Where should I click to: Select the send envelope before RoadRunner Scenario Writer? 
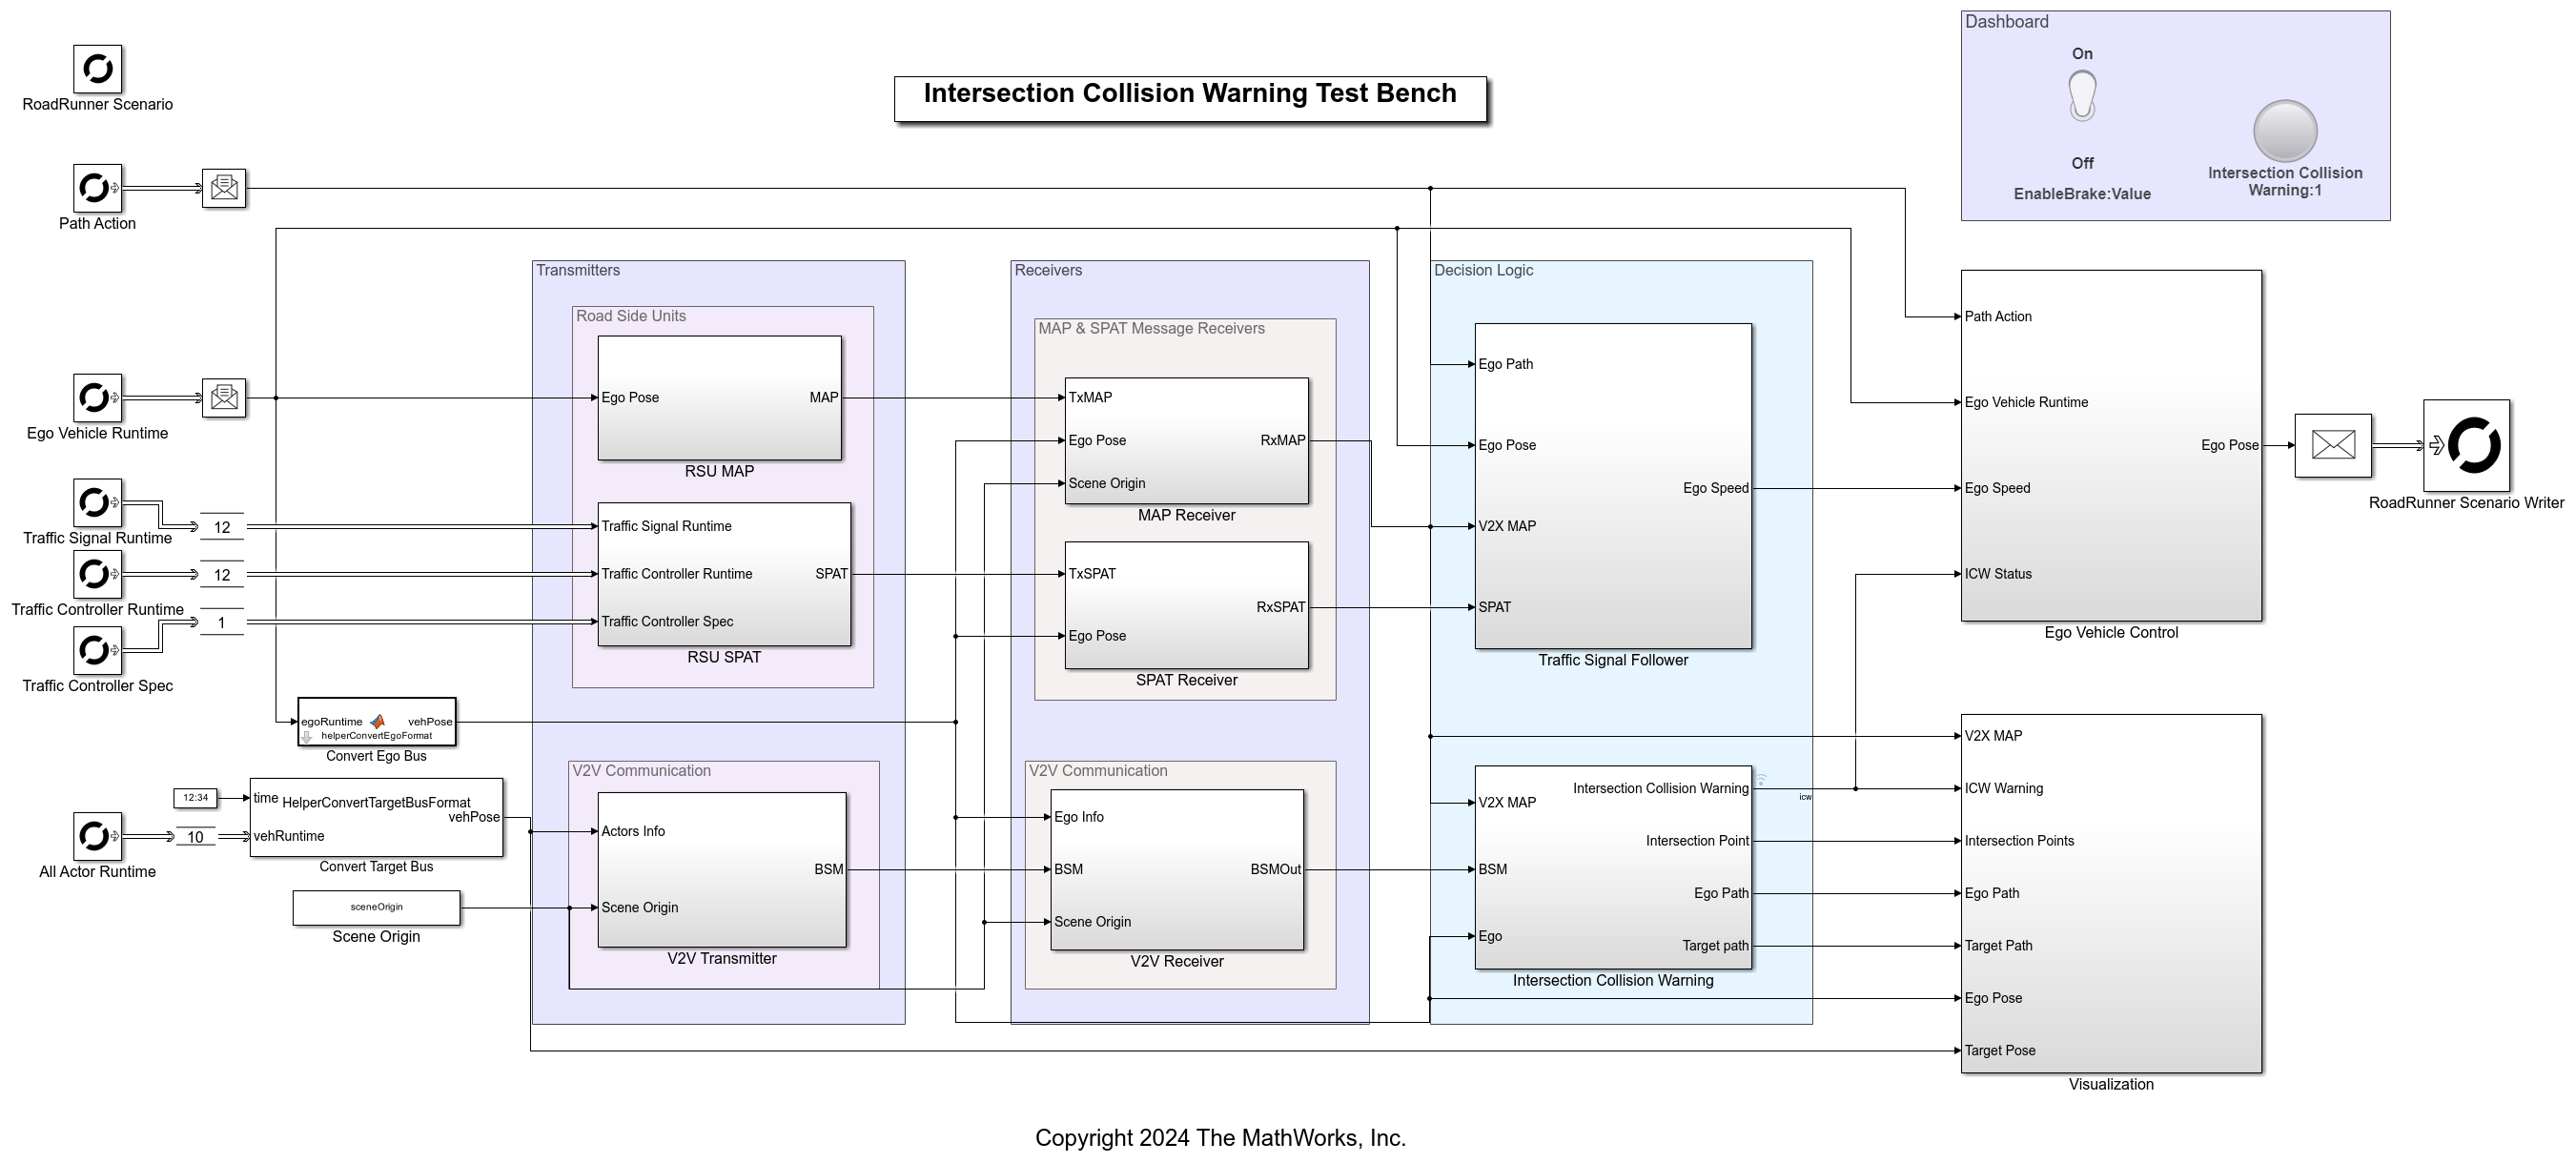(2333, 445)
